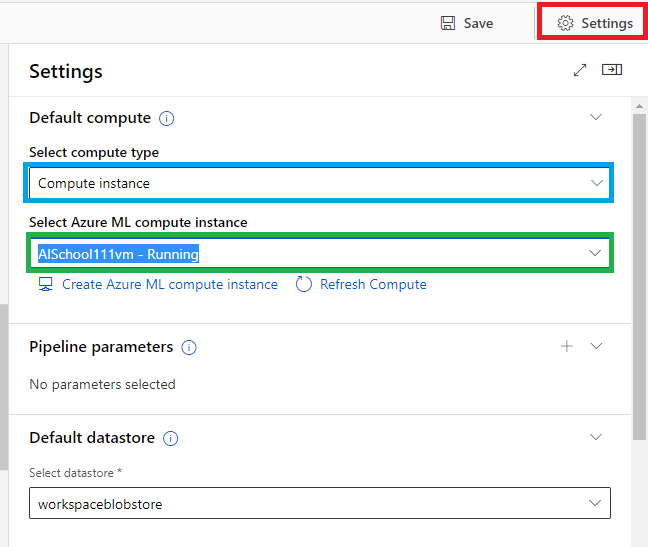
Task: Collapse the Pipeline parameters section chevron
Action: click(x=596, y=346)
